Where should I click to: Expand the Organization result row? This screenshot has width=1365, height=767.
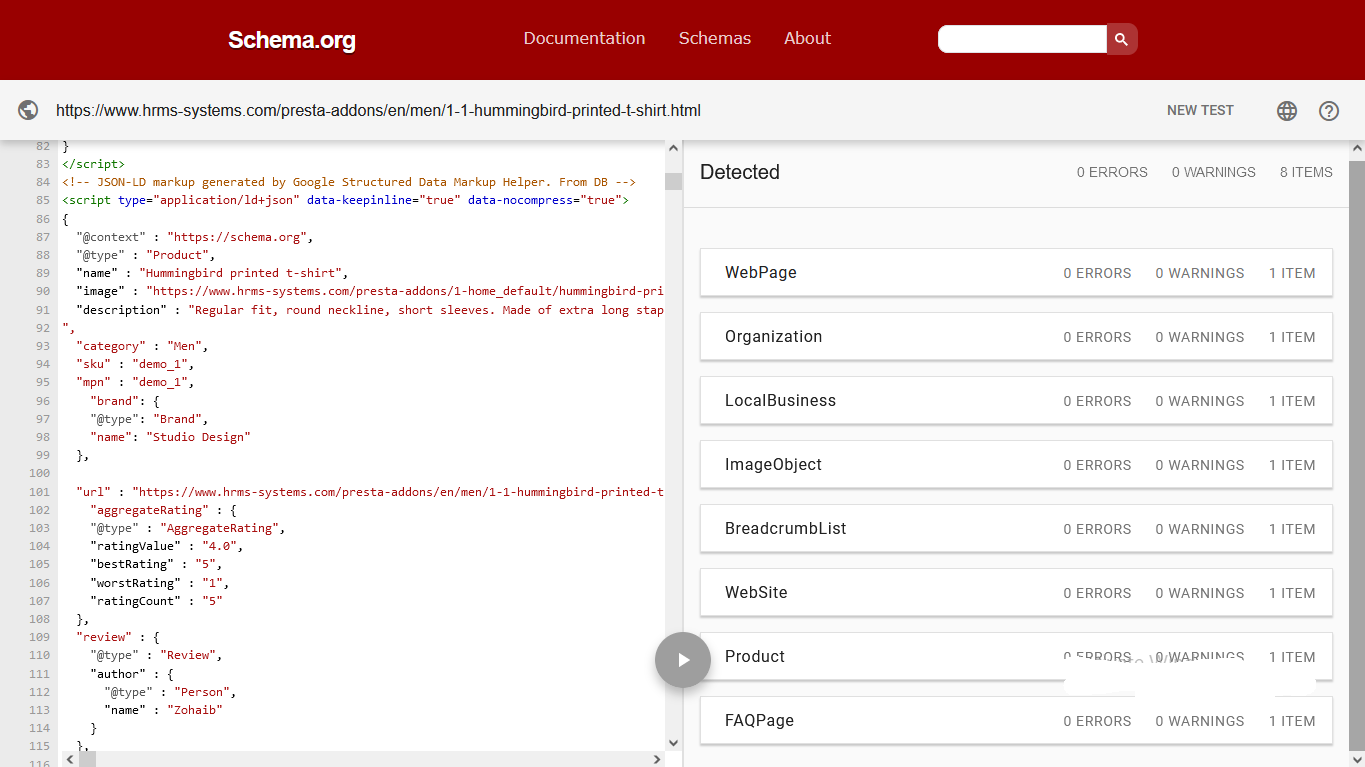1016,337
